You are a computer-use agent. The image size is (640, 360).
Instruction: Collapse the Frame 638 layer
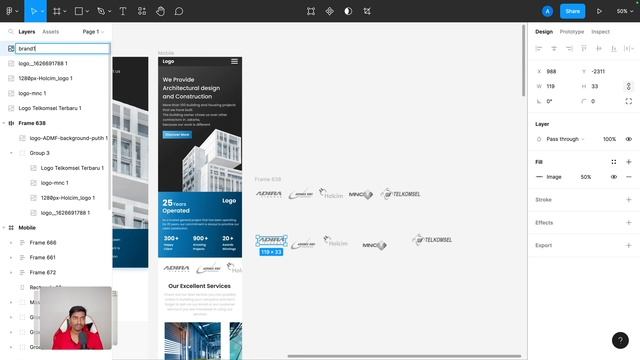[4, 123]
